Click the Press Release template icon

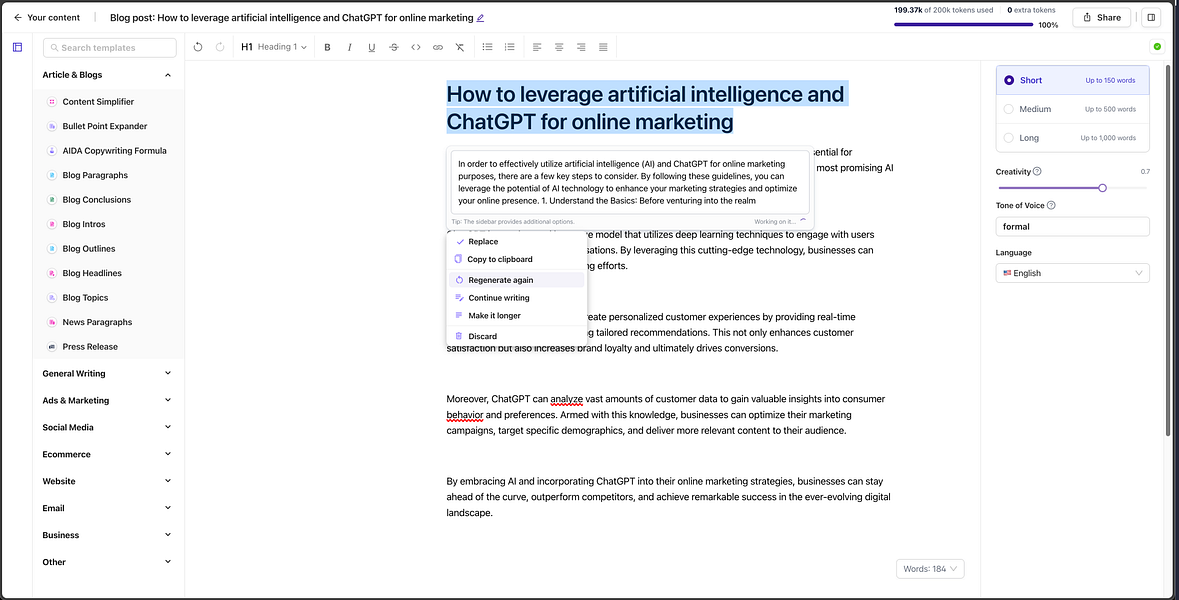pos(52,347)
